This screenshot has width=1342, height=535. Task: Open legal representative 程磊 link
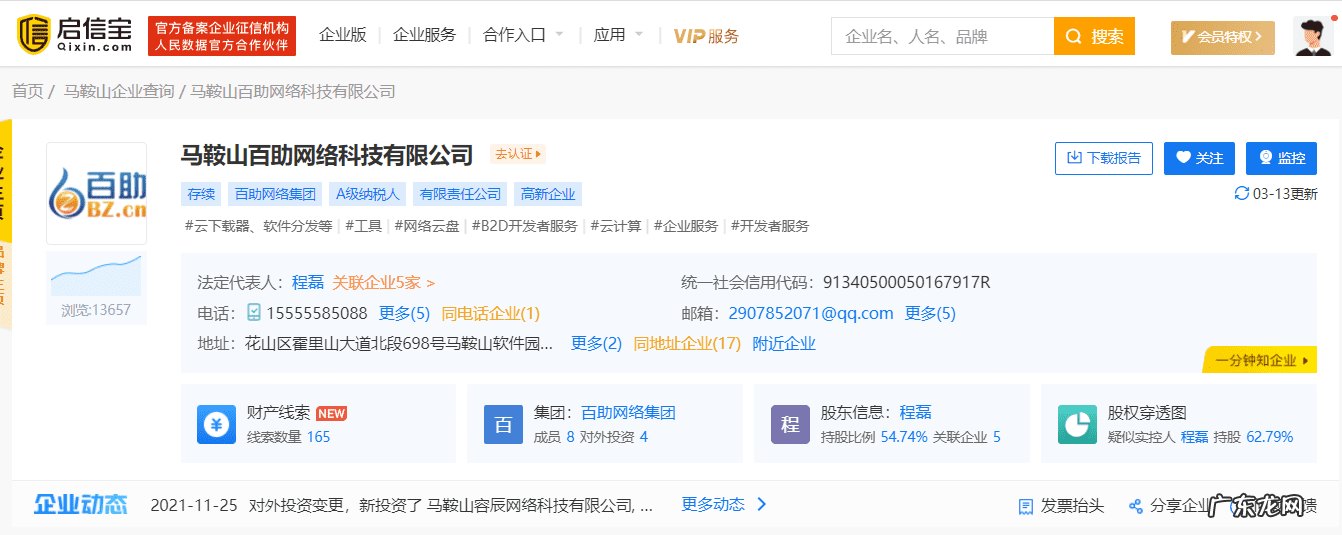point(308,283)
